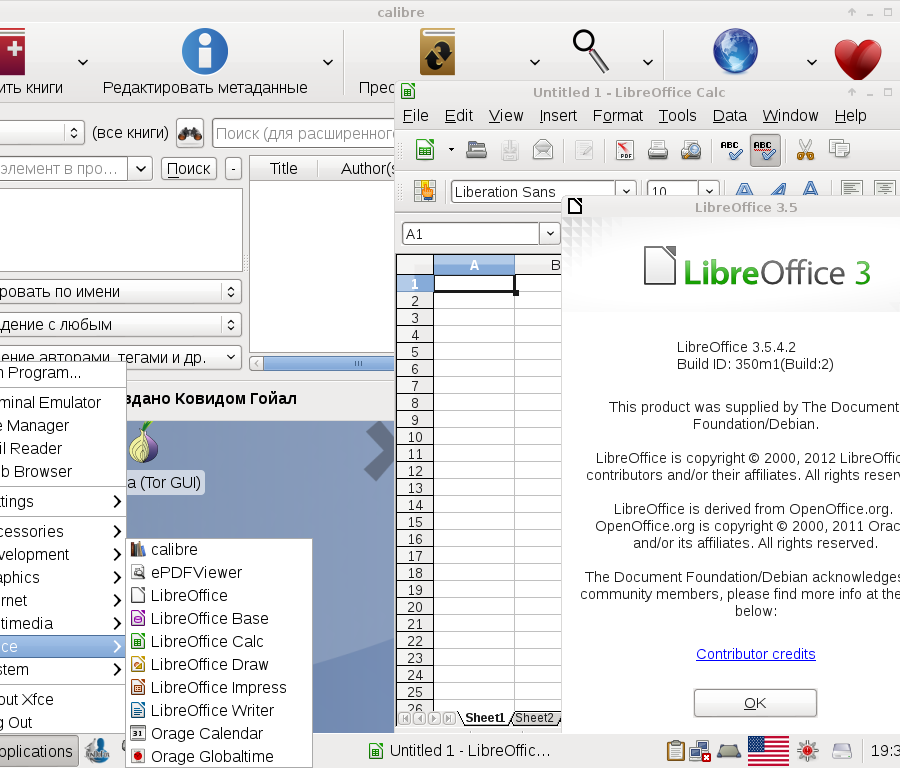Click the calibre red heart Donate icon
Screen dimensions: 900x768
click(x=858, y=59)
